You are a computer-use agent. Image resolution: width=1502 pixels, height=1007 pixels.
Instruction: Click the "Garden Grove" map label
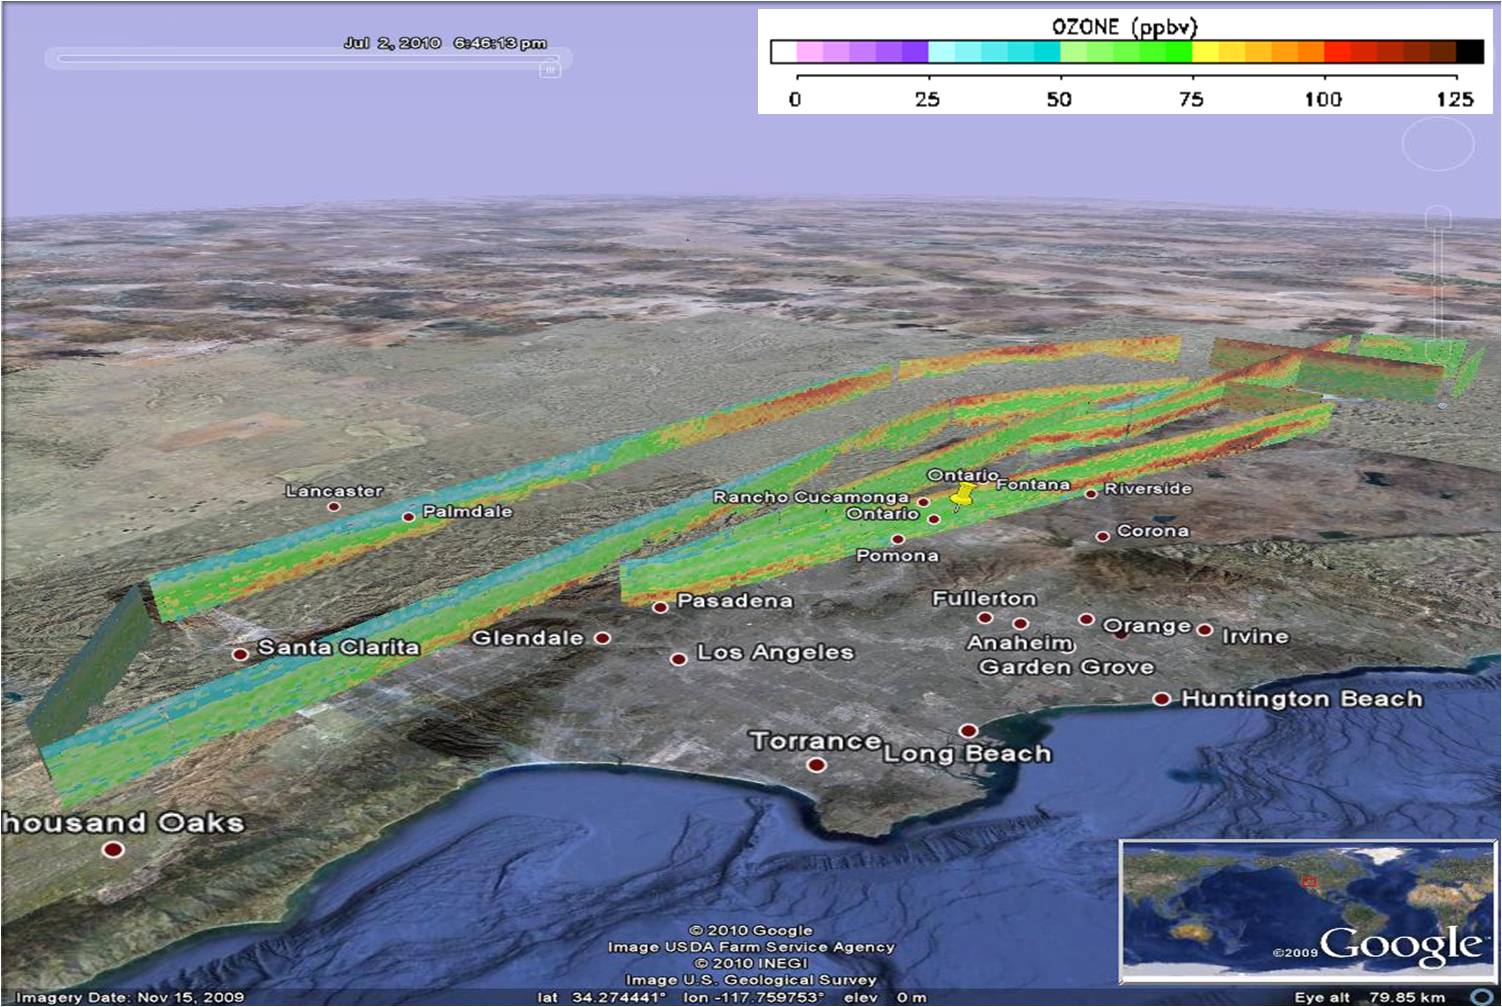point(1066,667)
